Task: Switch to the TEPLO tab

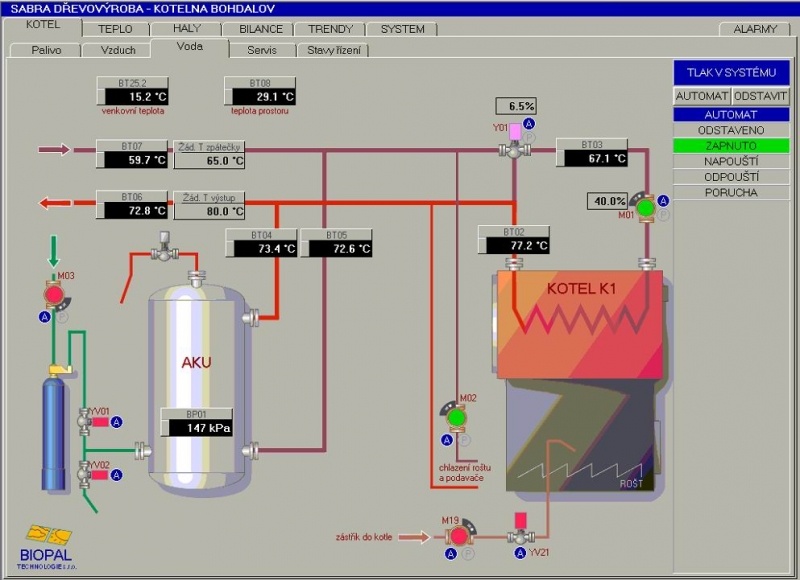Action: point(115,29)
